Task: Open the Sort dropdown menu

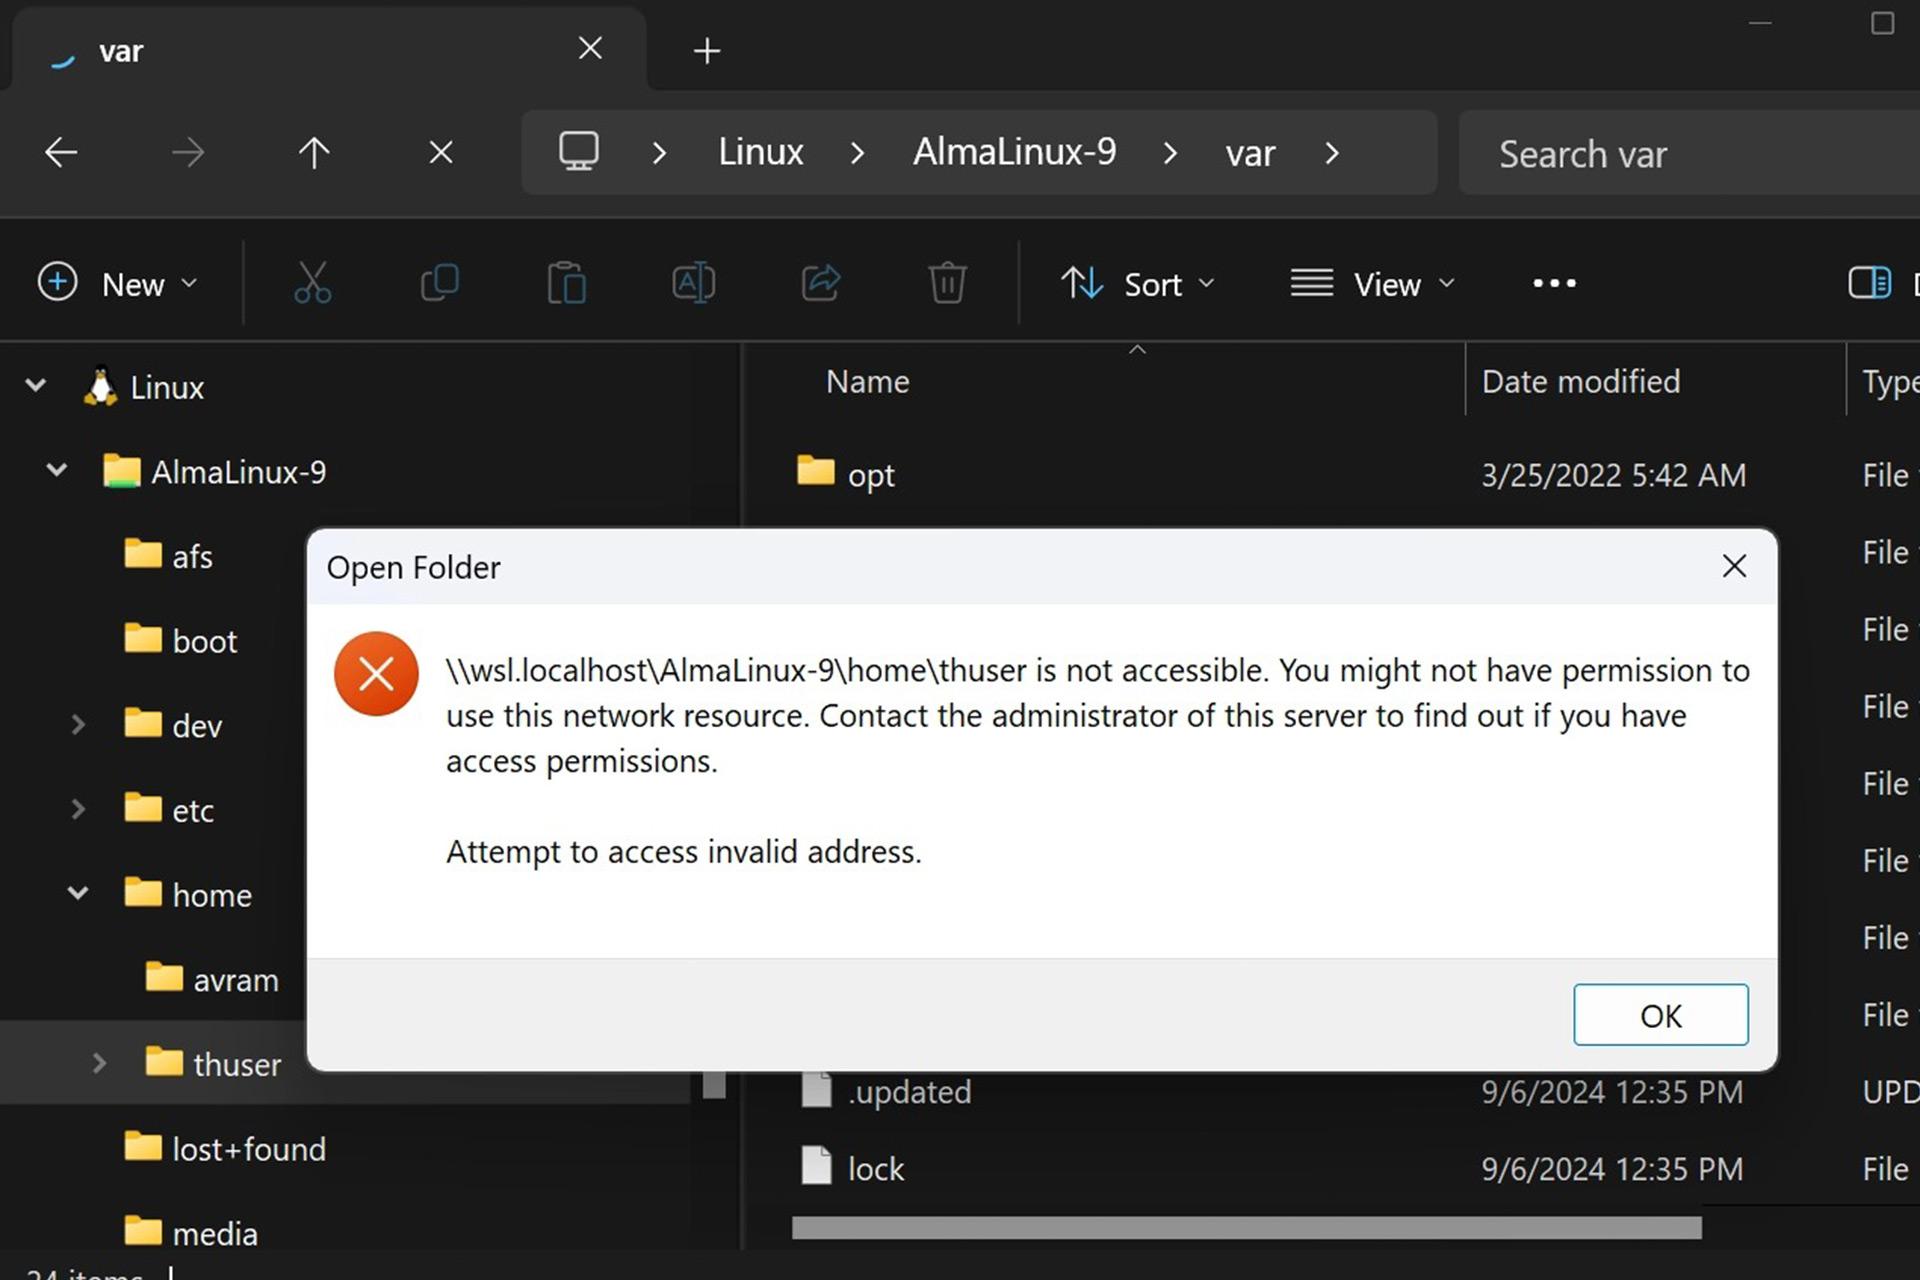Action: 1137,284
